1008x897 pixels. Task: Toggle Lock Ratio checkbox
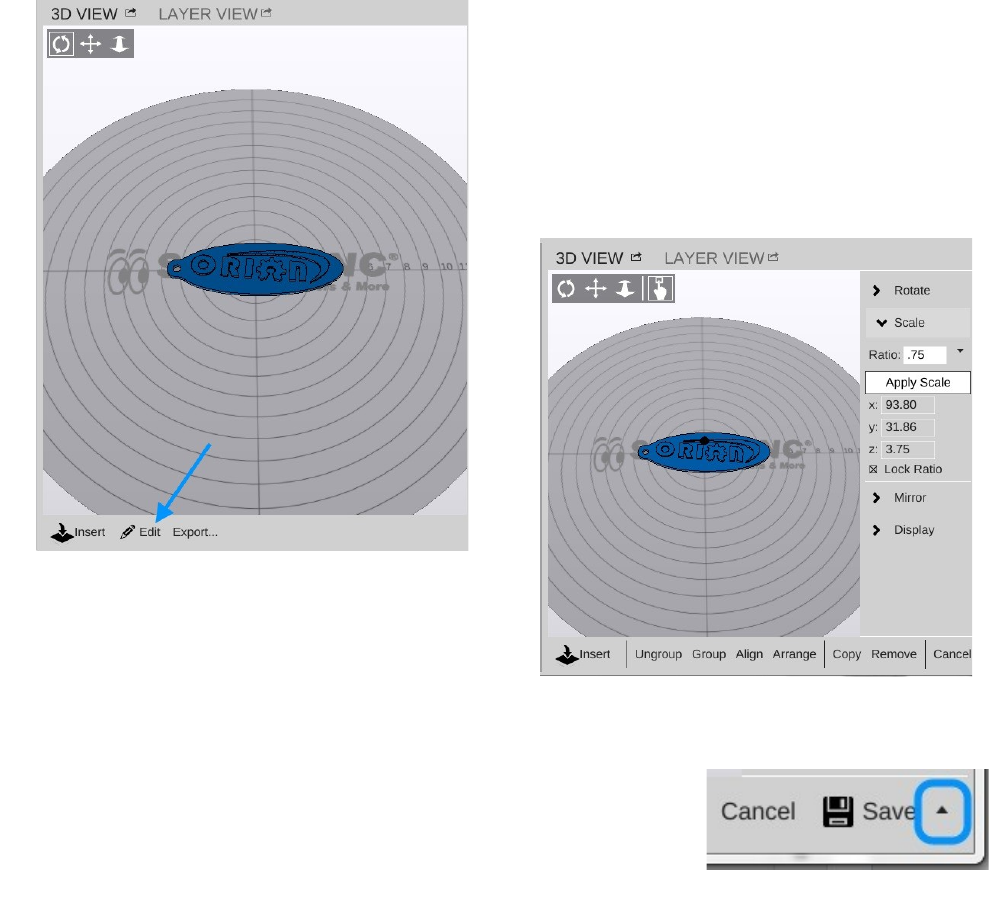tap(873, 469)
